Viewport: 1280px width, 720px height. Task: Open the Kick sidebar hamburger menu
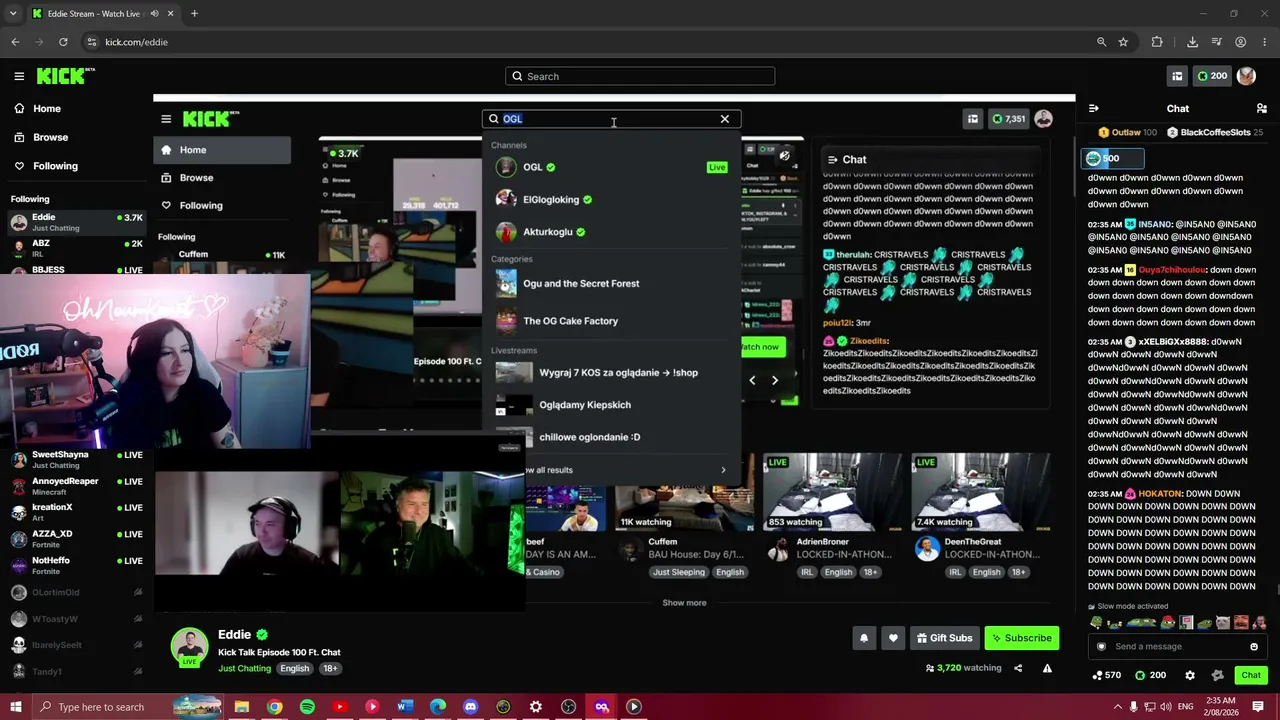tap(19, 76)
